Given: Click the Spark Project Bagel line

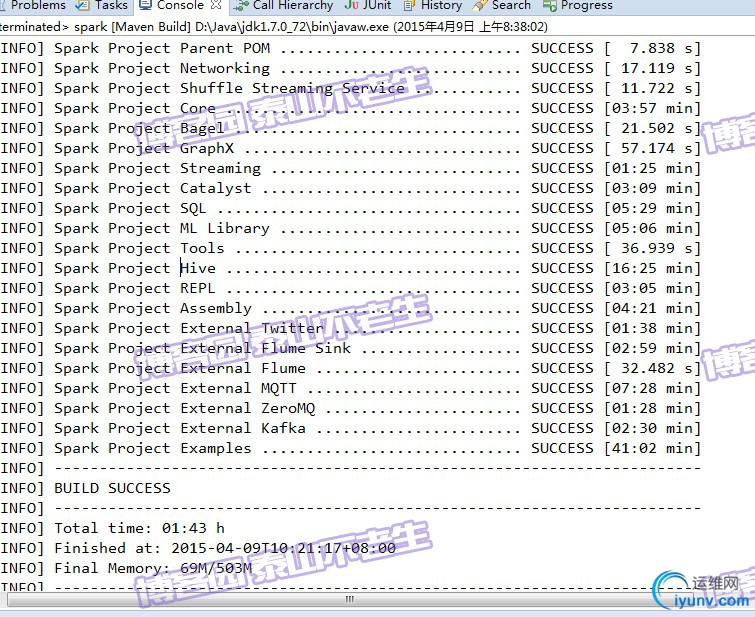Looking at the screenshot, I should point(350,128).
